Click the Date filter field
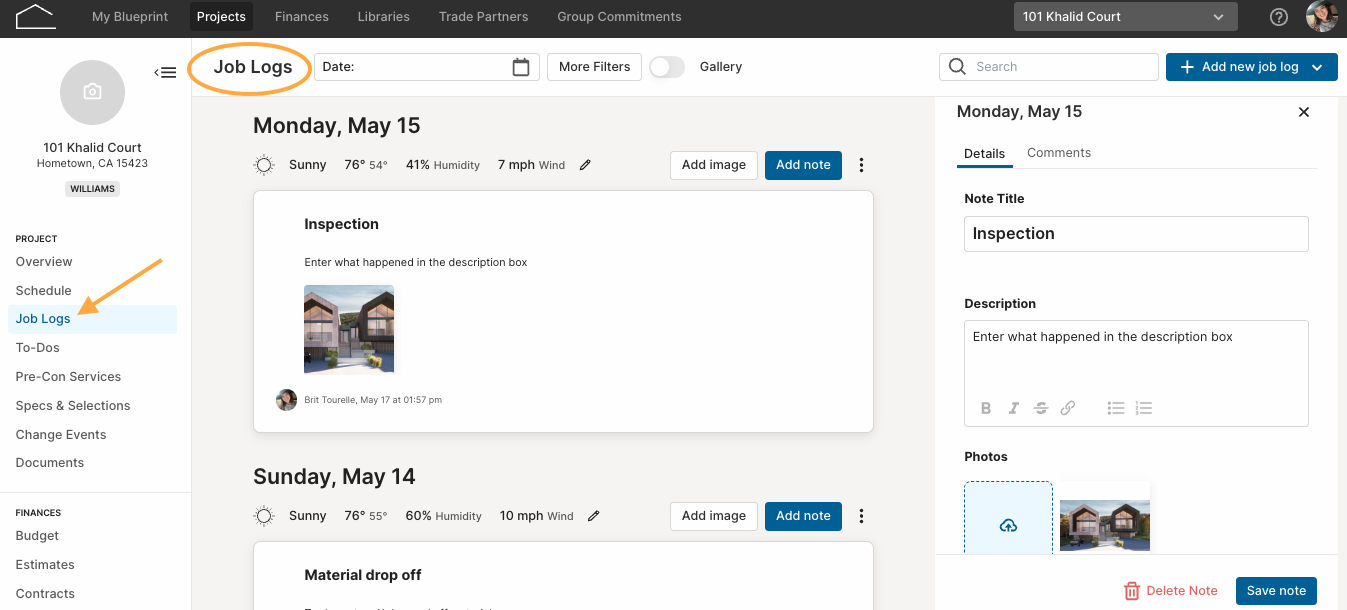This screenshot has width=1347, height=610. (427, 67)
